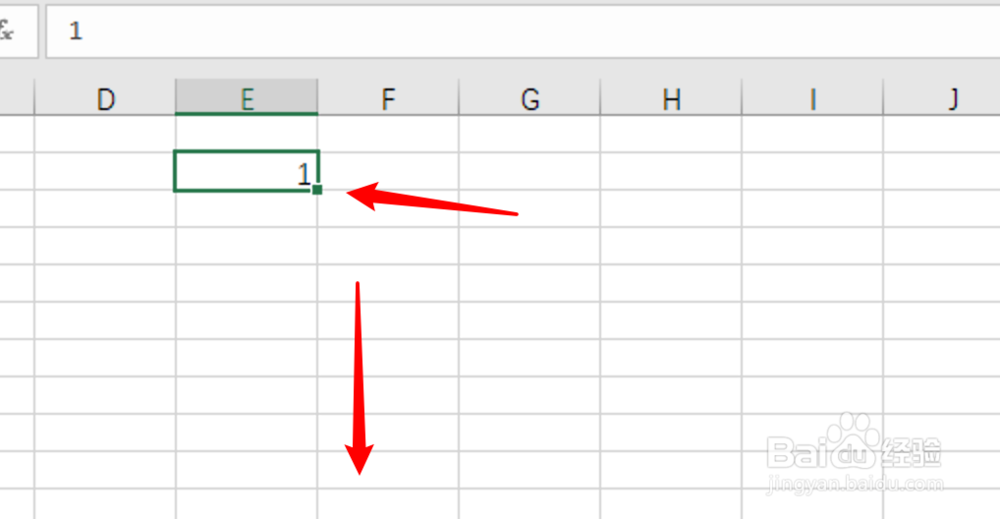Viewport: 1000px width, 519px height.
Task: Select the highlighted column E header
Action: click(247, 98)
